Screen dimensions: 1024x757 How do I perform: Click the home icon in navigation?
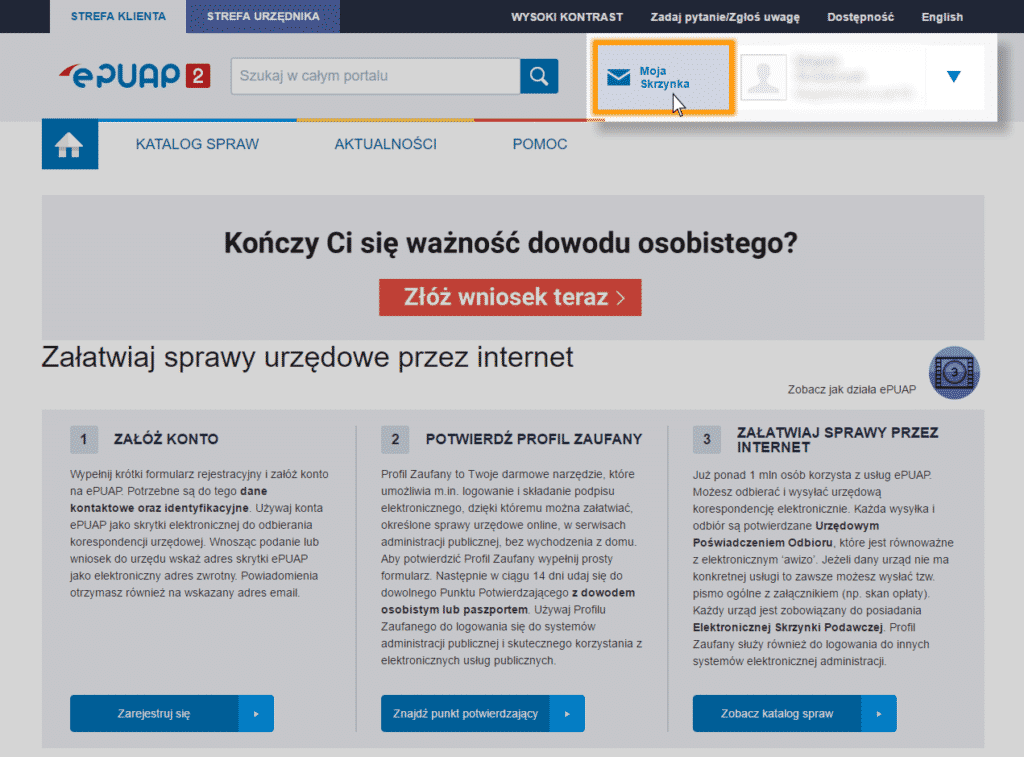70,144
